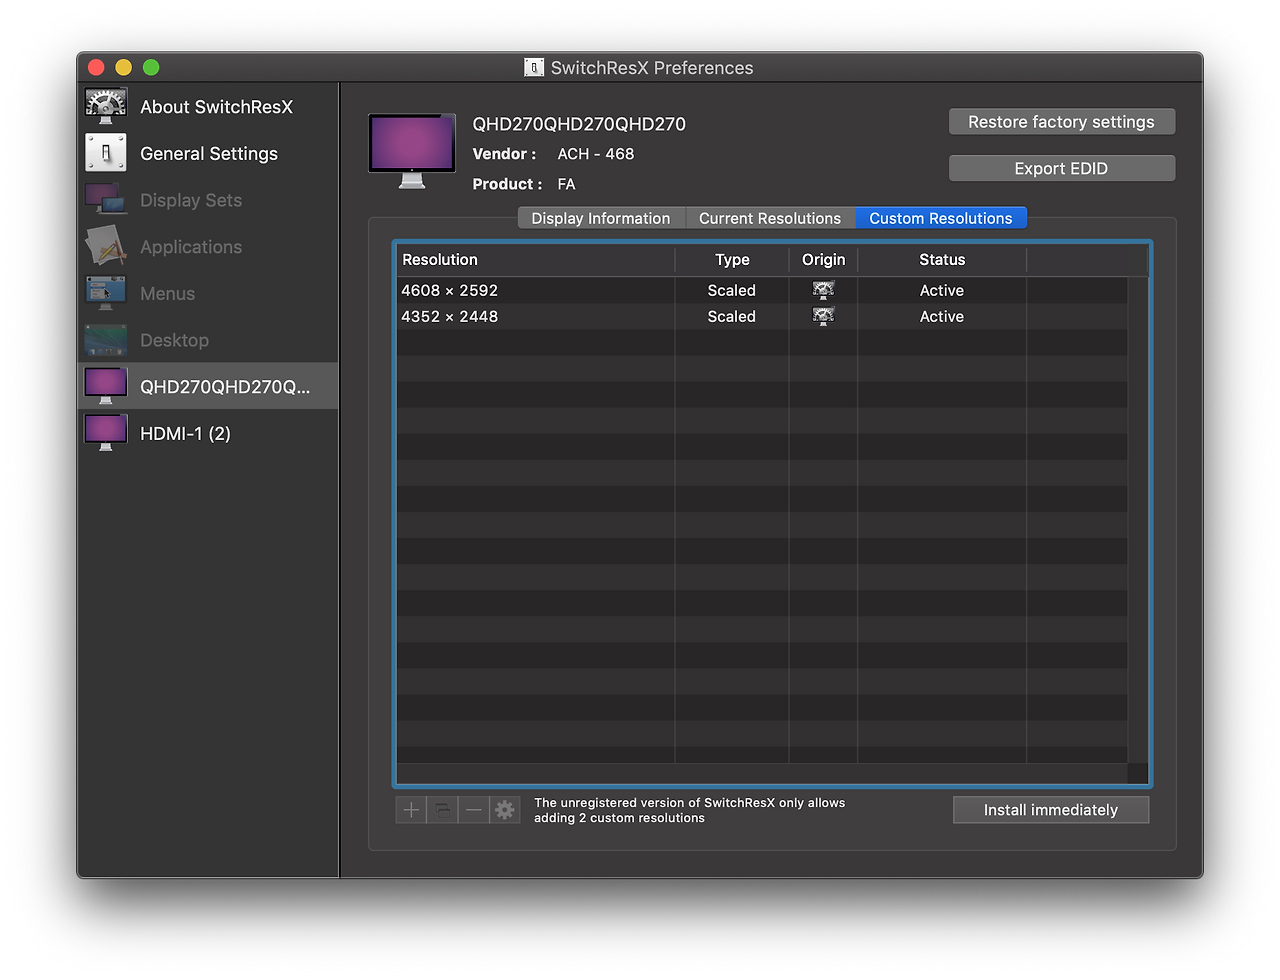Open the Custom Resolutions tab
Image resolution: width=1280 pixels, height=980 pixels.
(x=941, y=218)
